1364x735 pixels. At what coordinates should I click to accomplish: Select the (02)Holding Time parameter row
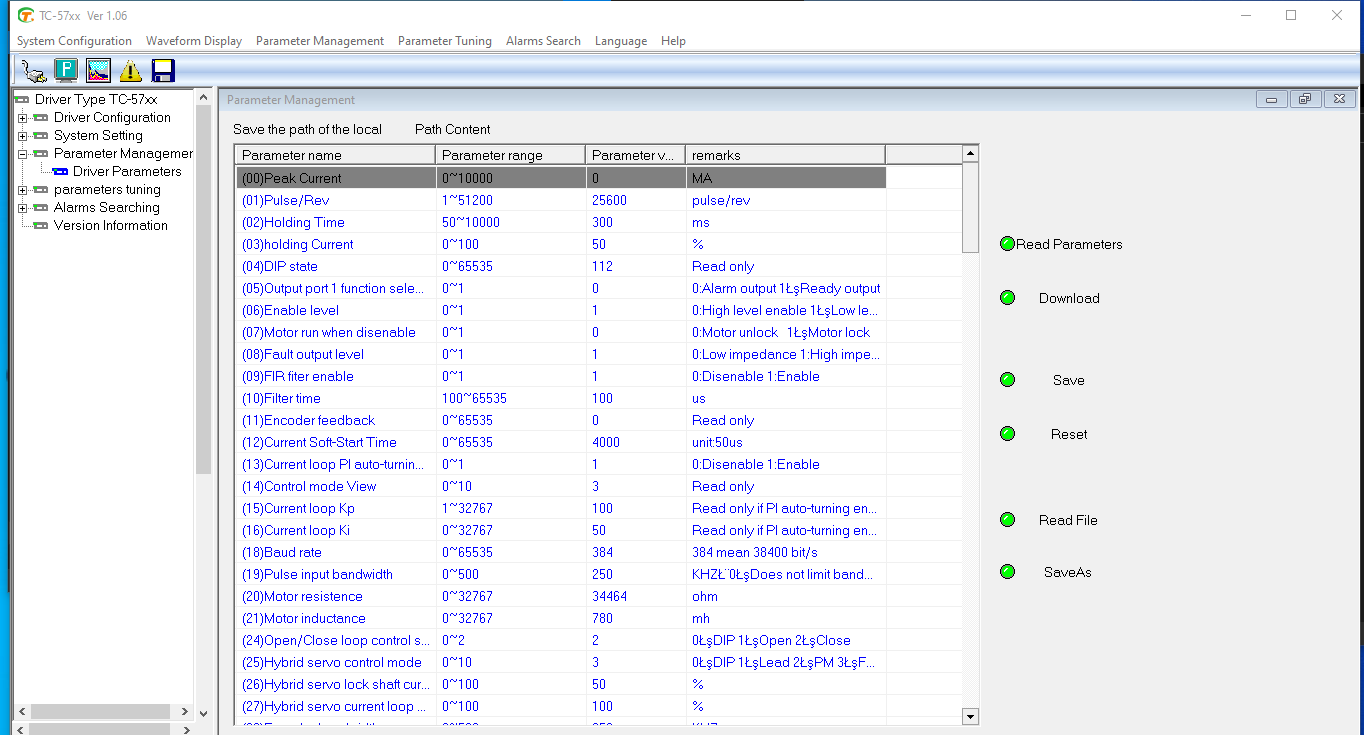tap(561, 222)
